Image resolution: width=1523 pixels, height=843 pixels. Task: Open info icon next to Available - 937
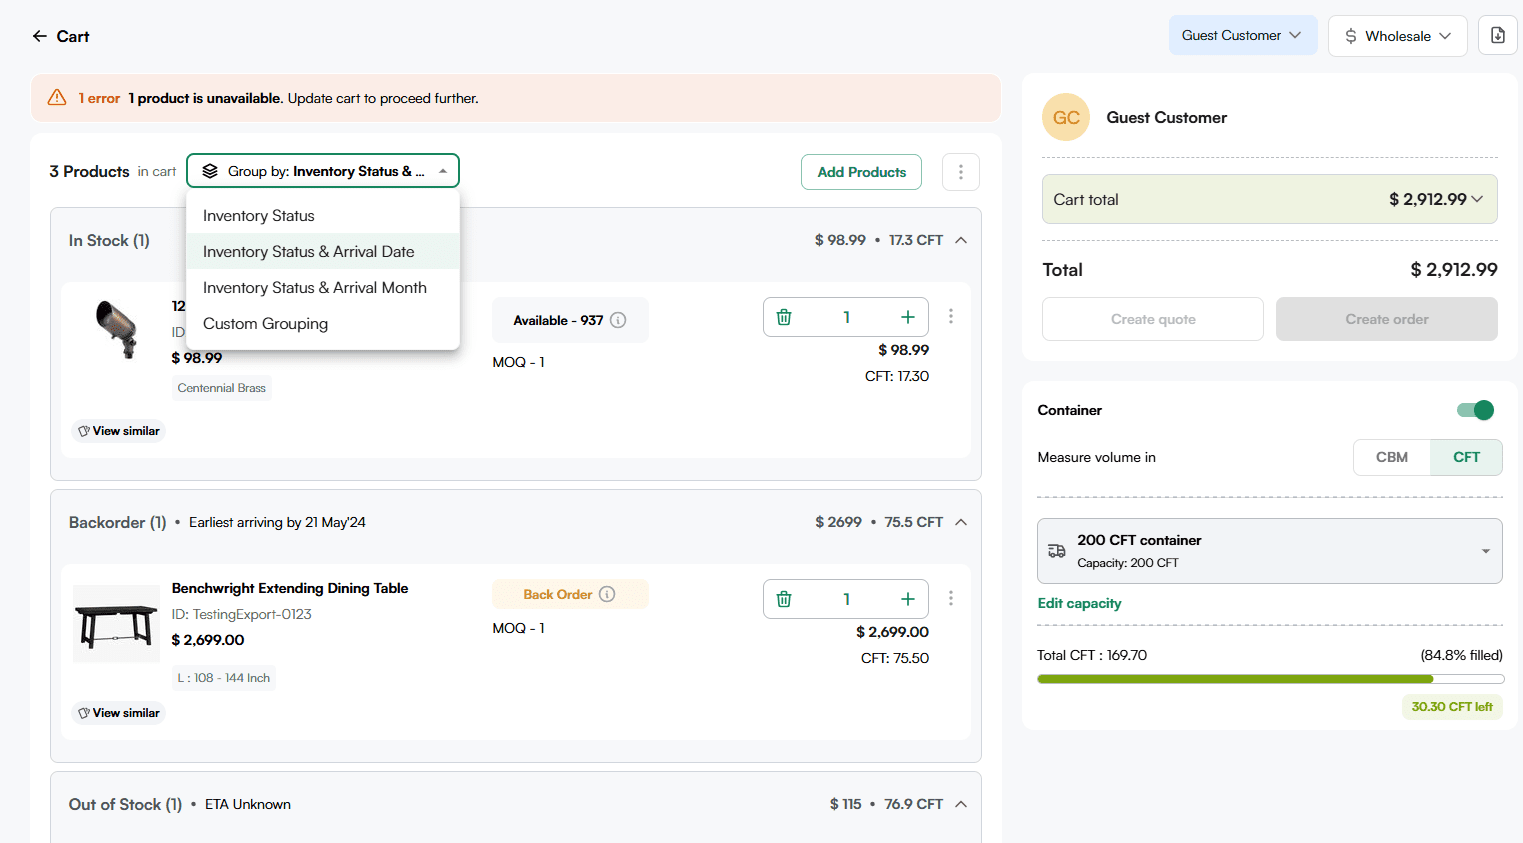tap(618, 320)
